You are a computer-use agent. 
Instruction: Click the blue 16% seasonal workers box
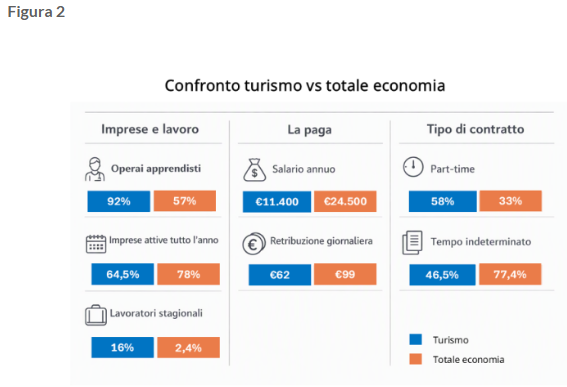point(122,348)
